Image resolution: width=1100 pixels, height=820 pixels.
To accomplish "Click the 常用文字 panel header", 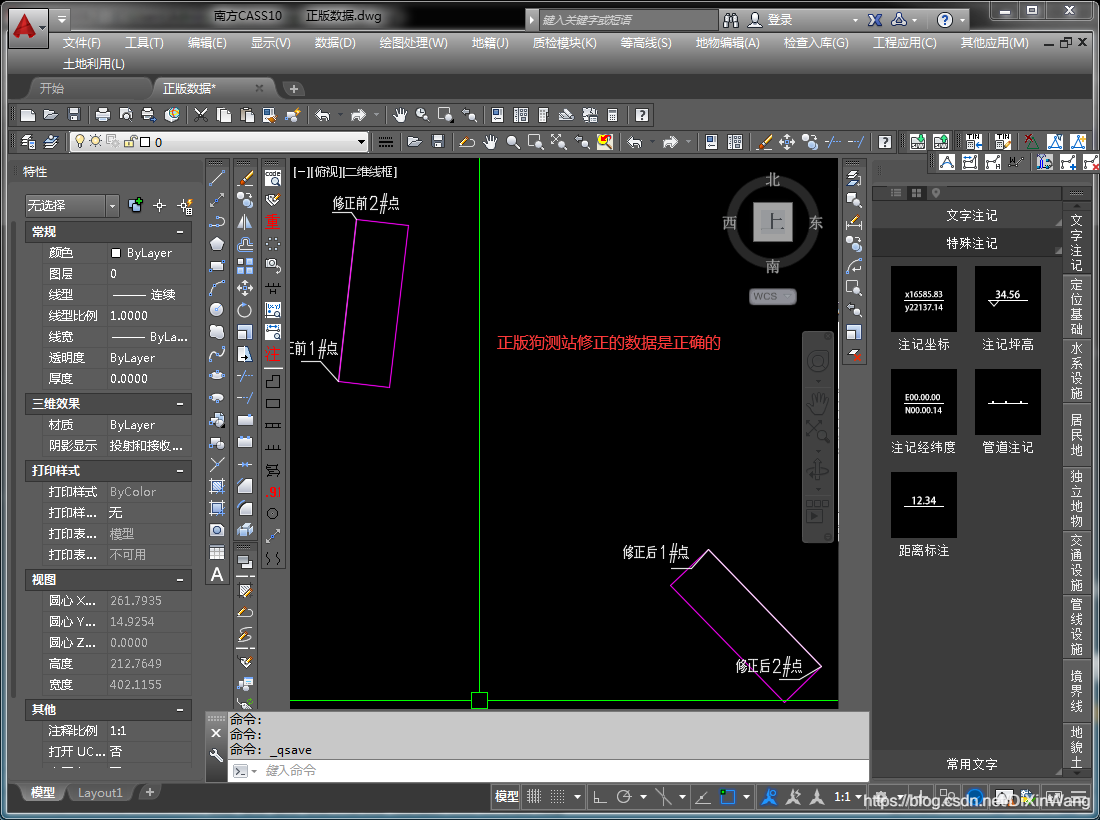I will tap(971, 764).
